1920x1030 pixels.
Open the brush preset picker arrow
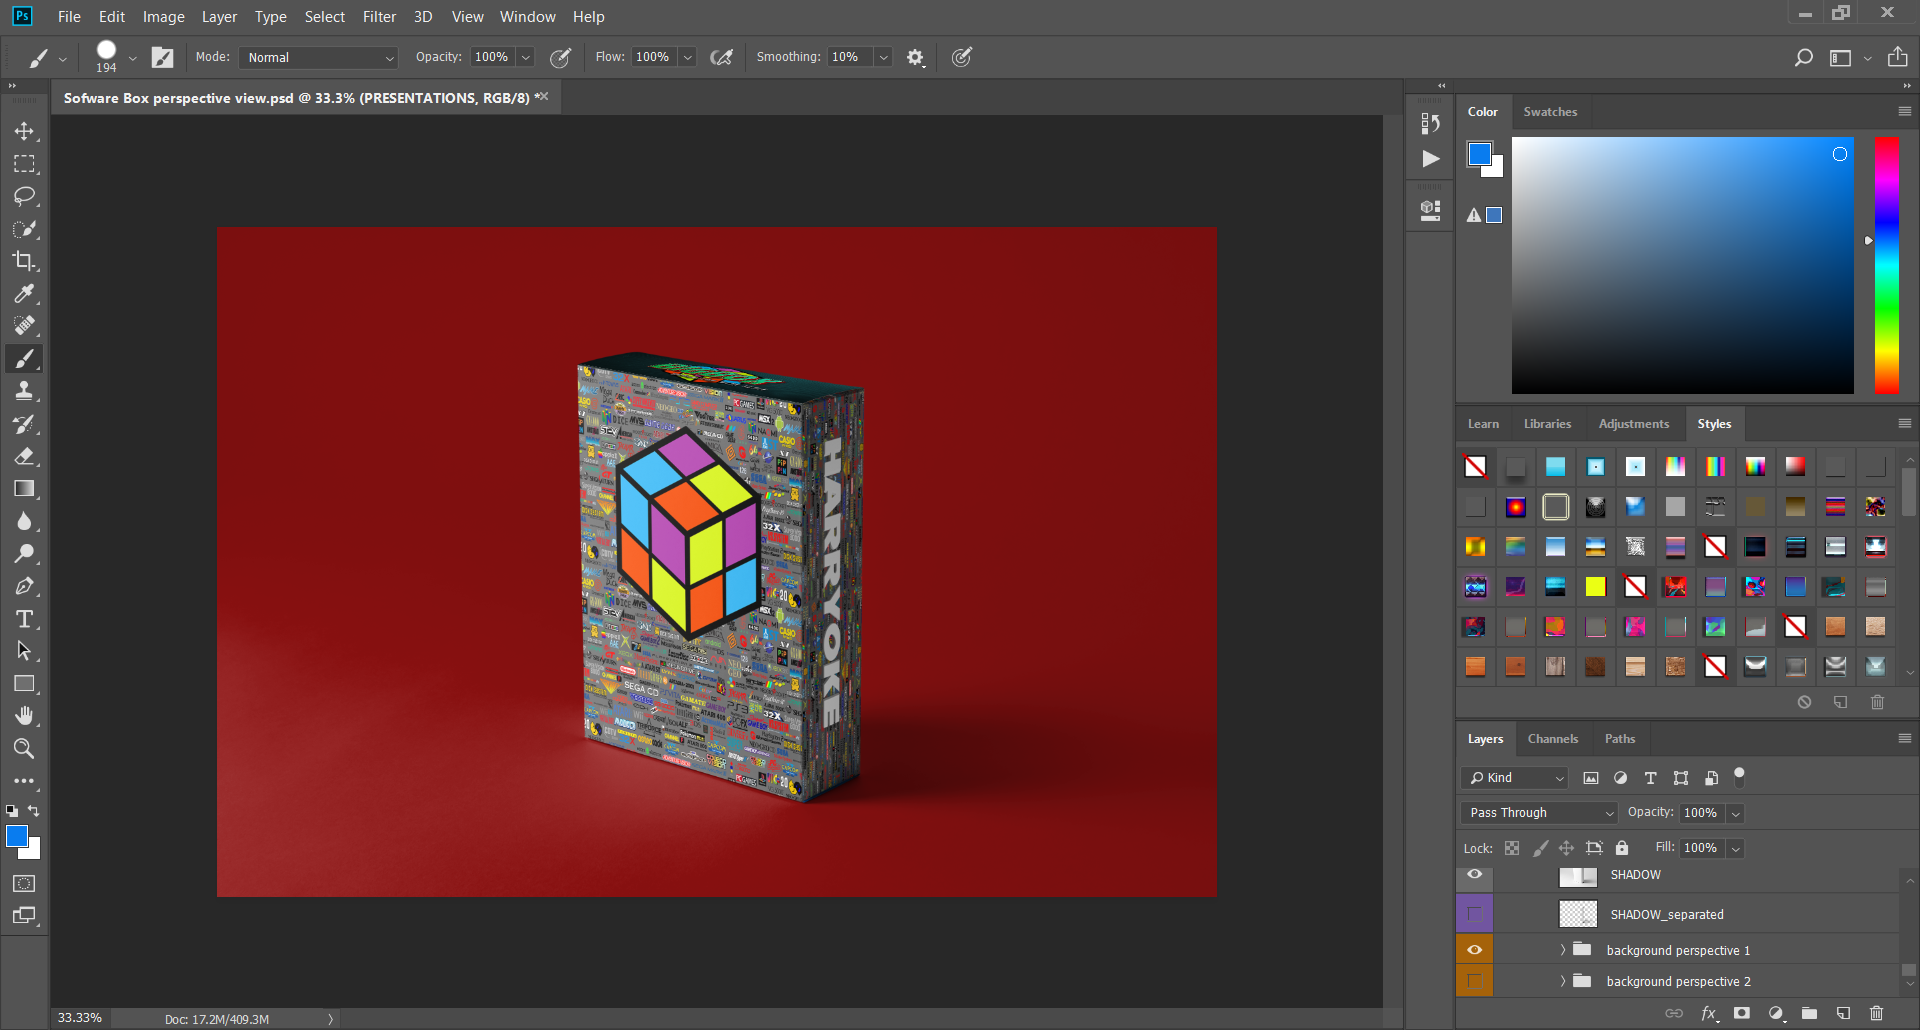click(x=132, y=58)
